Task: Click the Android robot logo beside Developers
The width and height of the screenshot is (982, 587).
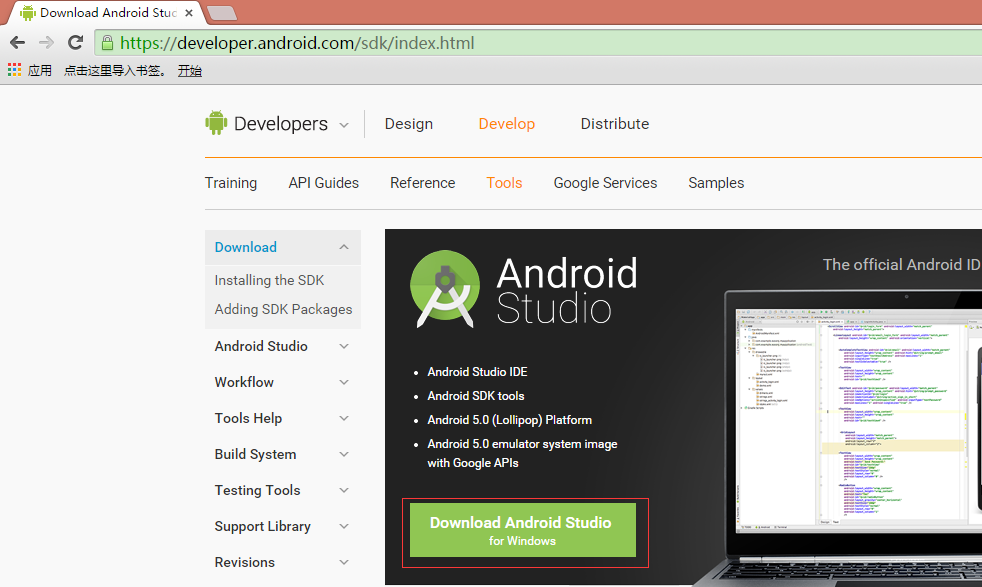Action: [x=216, y=123]
